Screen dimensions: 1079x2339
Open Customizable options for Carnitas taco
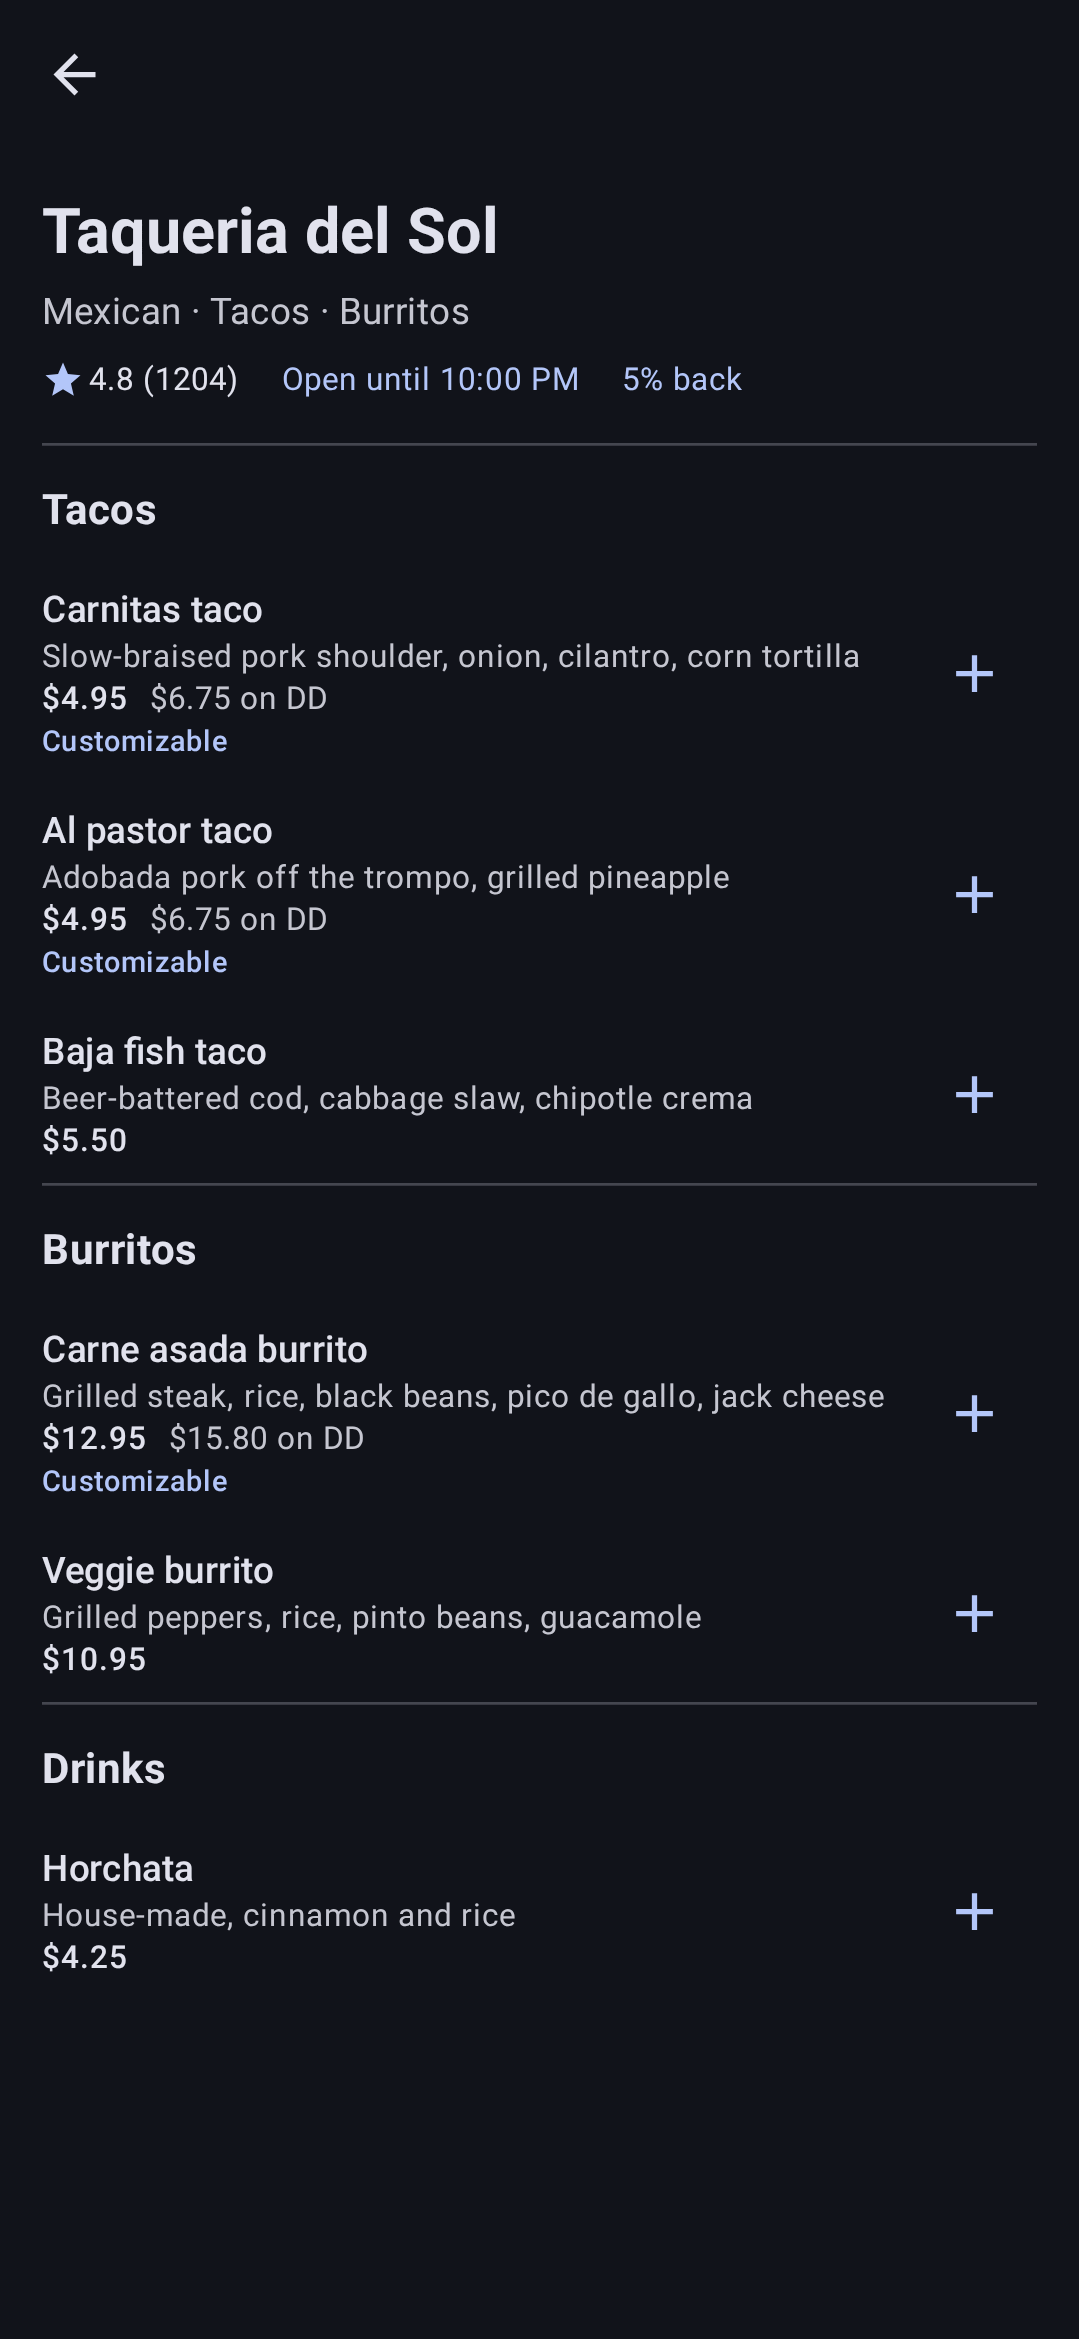point(135,741)
